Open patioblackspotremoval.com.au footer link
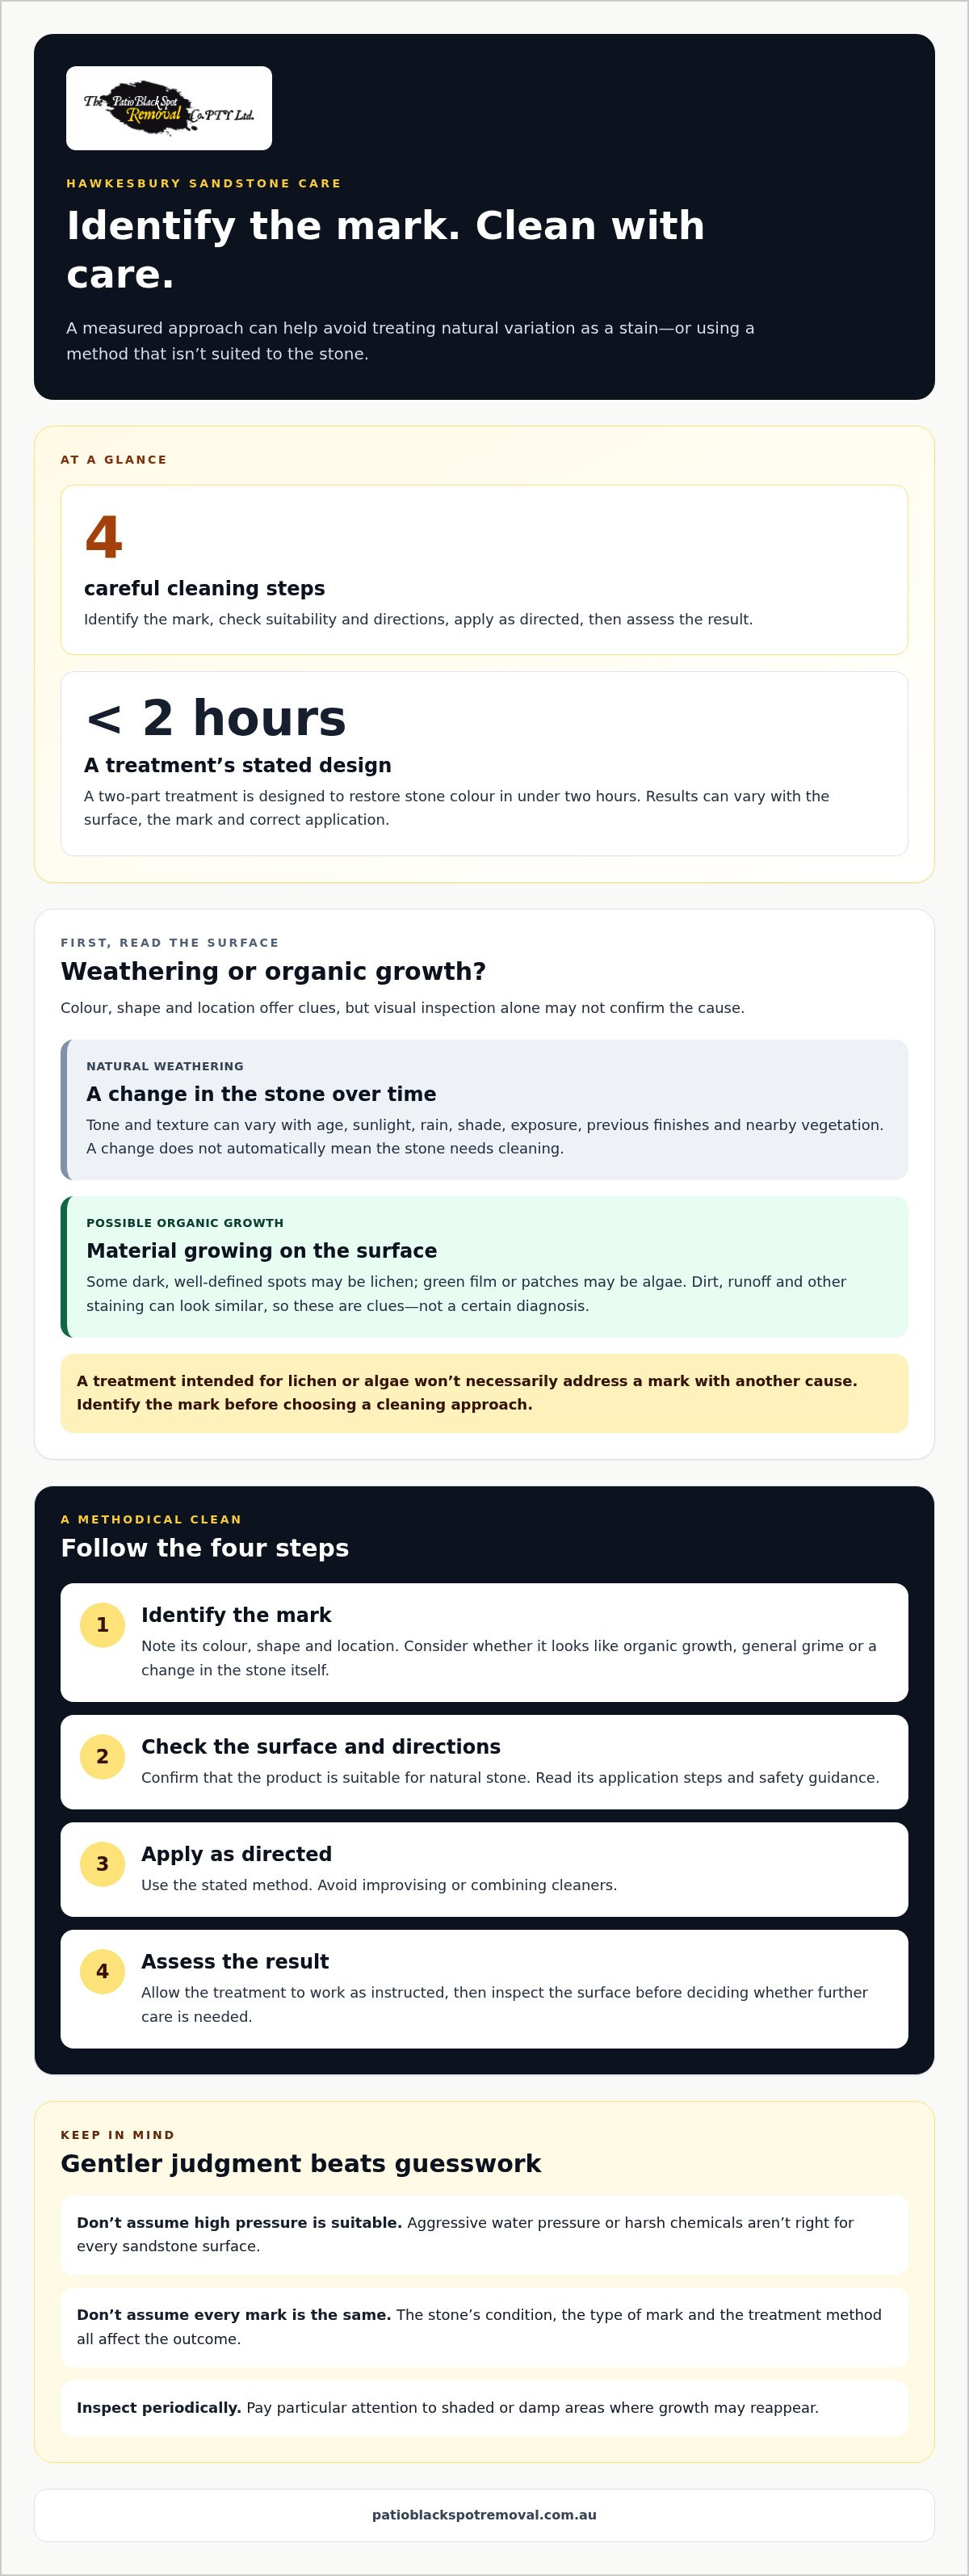Viewport: 969px width, 2576px height. tap(484, 2515)
